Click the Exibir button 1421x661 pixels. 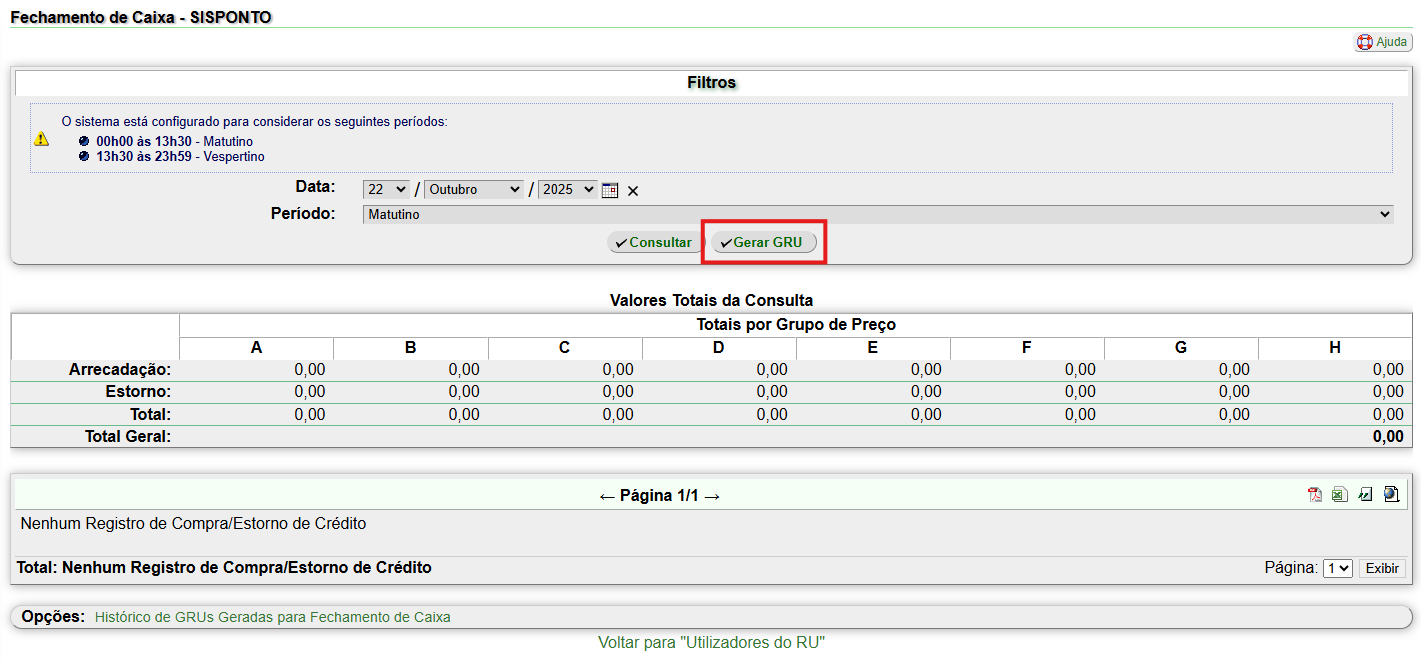[x=1382, y=568]
